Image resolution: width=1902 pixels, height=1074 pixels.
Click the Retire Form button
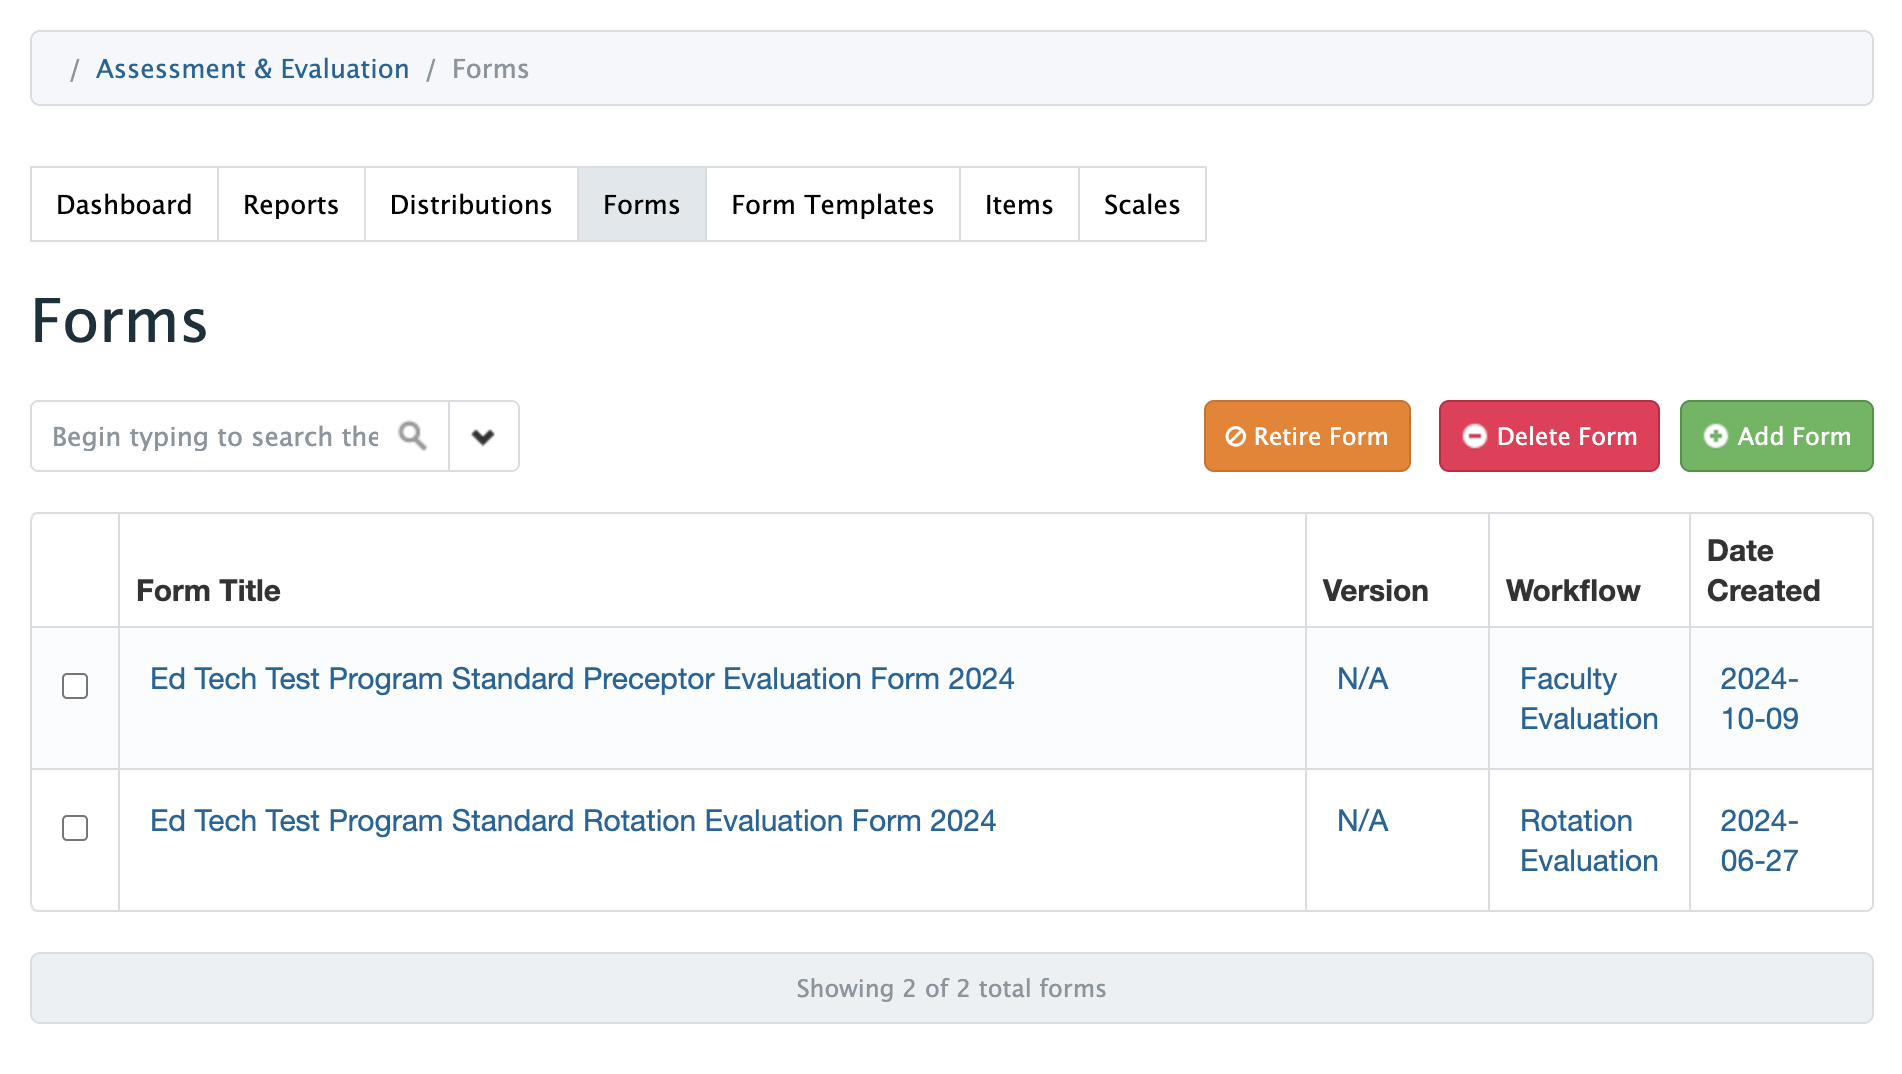pos(1306,437)
